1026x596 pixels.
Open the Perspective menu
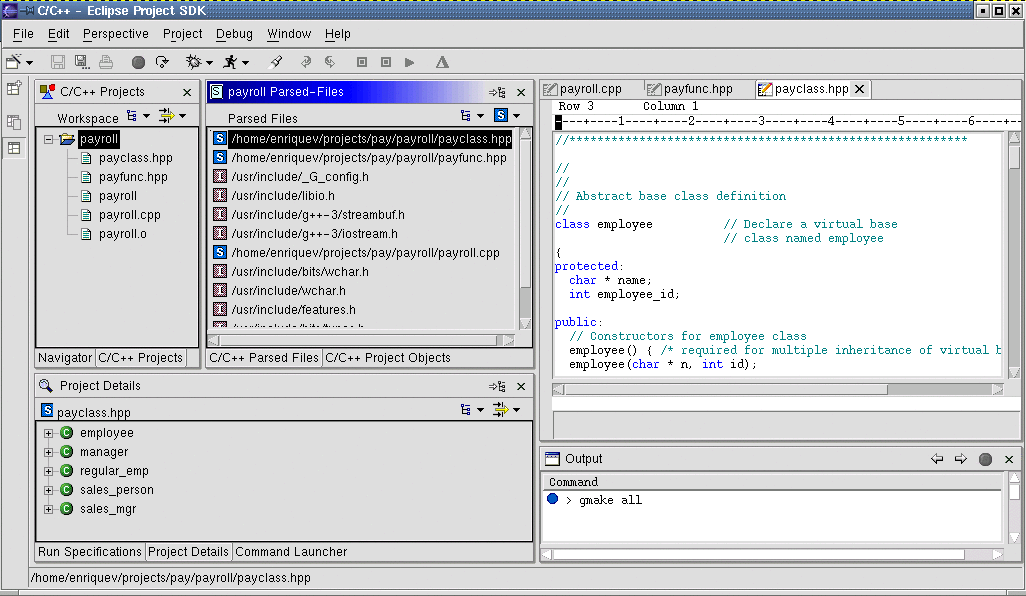116,34
